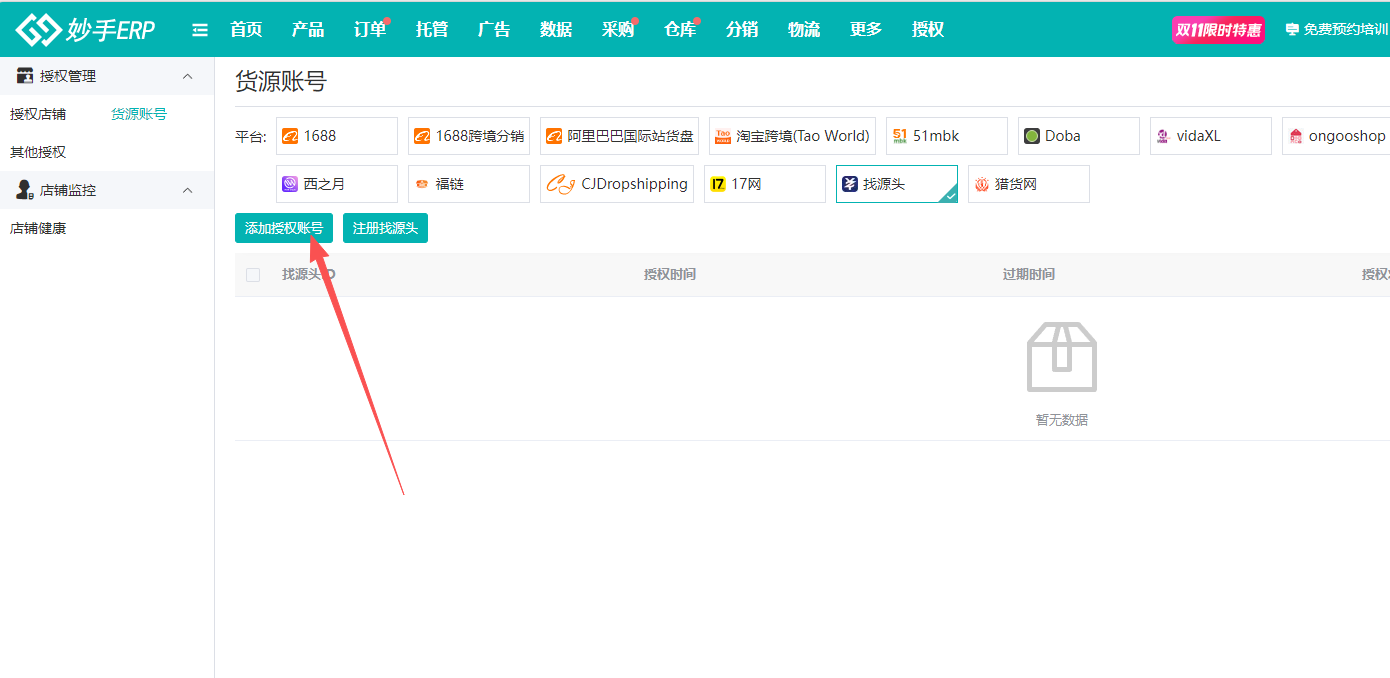
Task: Click the 暂无数据 empty box icon
Action: (1062, 357)
